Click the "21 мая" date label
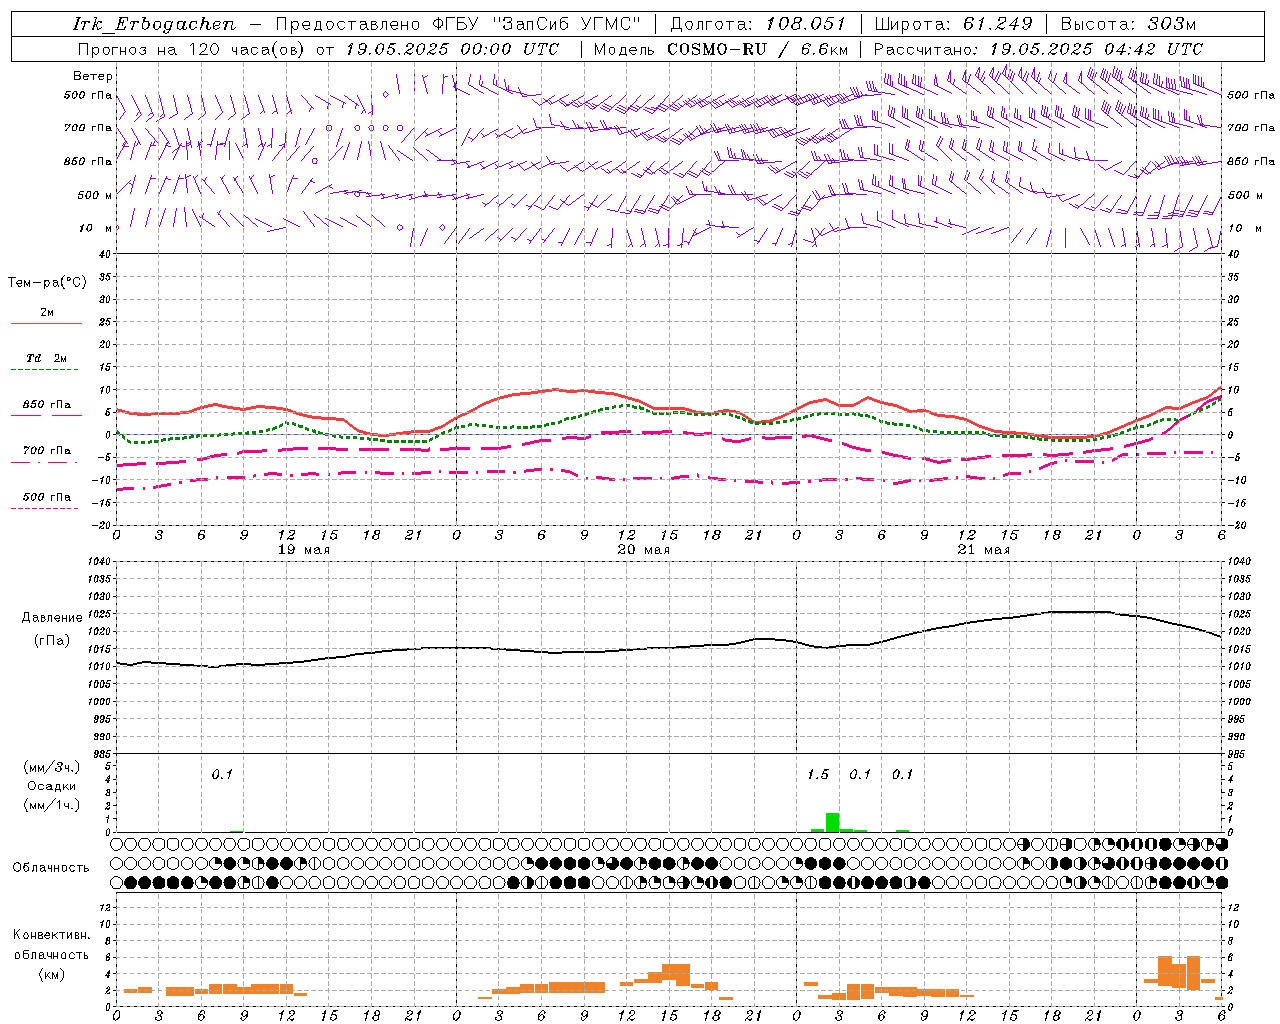Screen dimensions: 1280x1024 coord(983,550)
